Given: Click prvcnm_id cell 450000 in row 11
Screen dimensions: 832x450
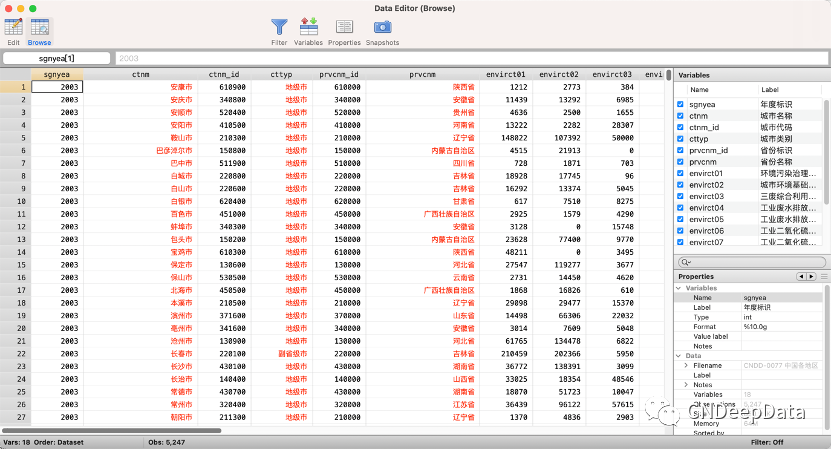Looking at the screenshot, I should coord(339,214).
